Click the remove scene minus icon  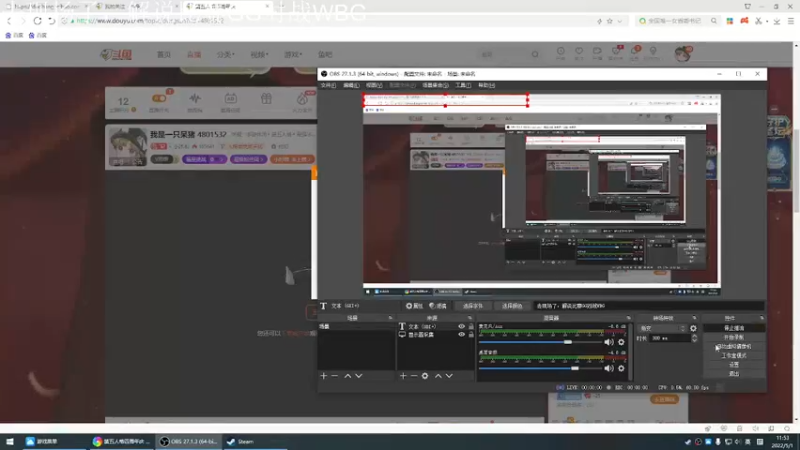click(x=335, y=376)
